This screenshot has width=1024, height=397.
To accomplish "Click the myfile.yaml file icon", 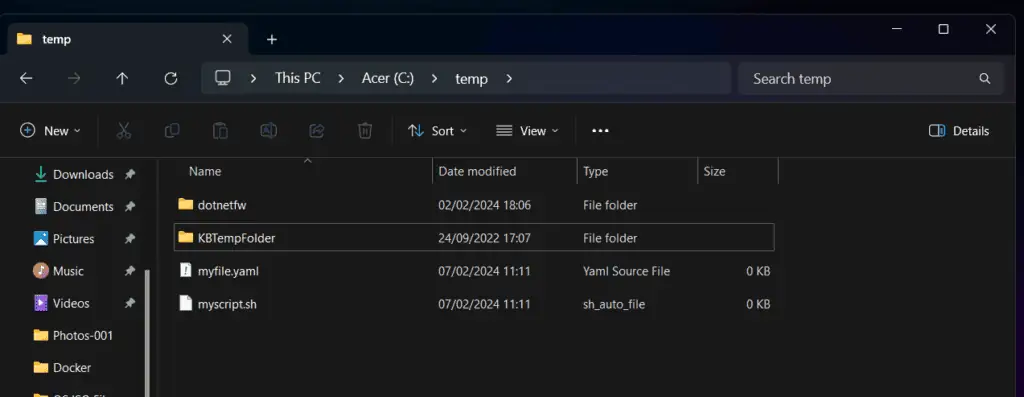I will pos(185,270).
